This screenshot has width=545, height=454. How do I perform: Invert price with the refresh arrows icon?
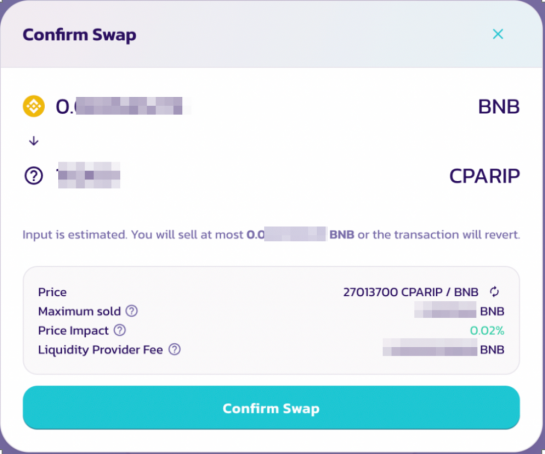494,292
